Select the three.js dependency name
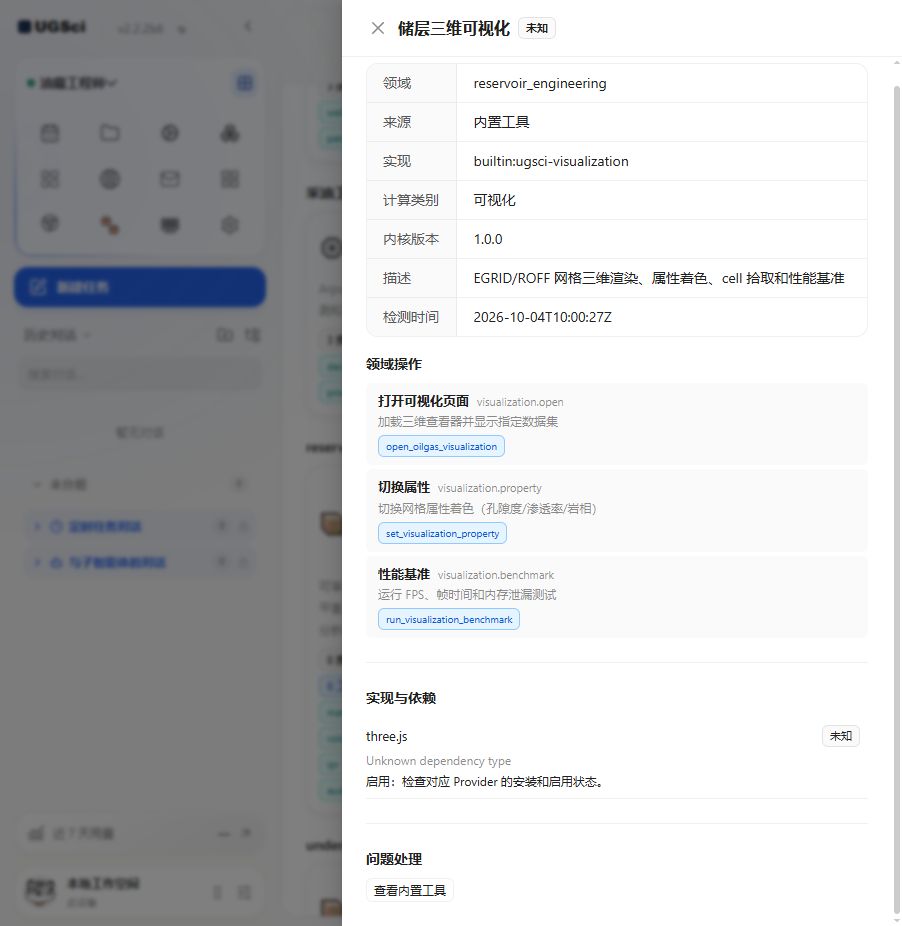The width and height of the screenshot is (902, 926). pyautogui.click(x=386, y=736)
